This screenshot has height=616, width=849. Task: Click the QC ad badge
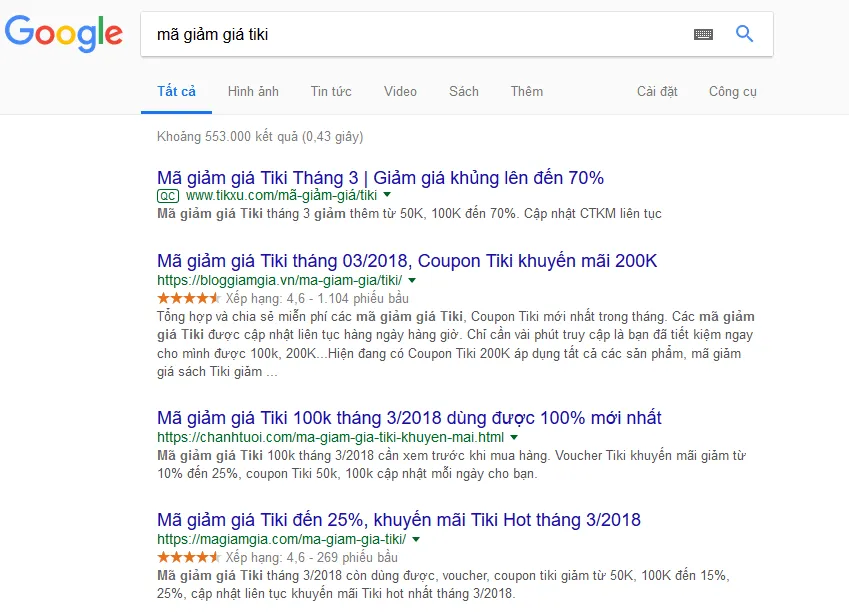pyautogui.click(x=168, y=196)
